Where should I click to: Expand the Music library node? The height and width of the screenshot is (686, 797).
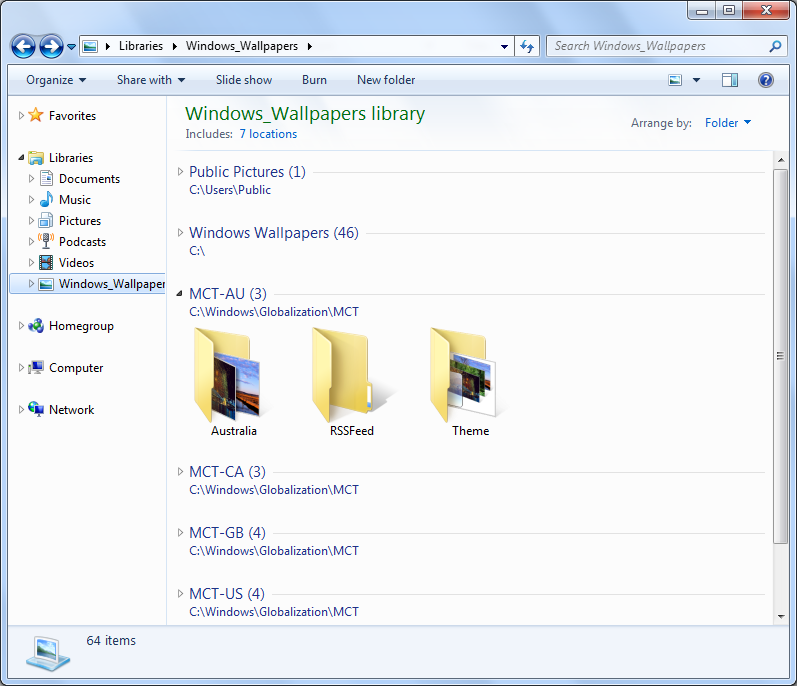(x=31, y=199)
